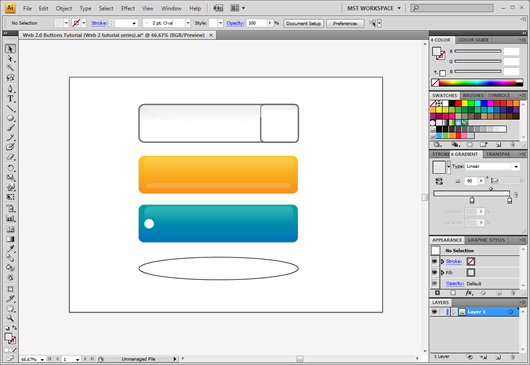Open the stroke weight dropdown

pos(134,23)
